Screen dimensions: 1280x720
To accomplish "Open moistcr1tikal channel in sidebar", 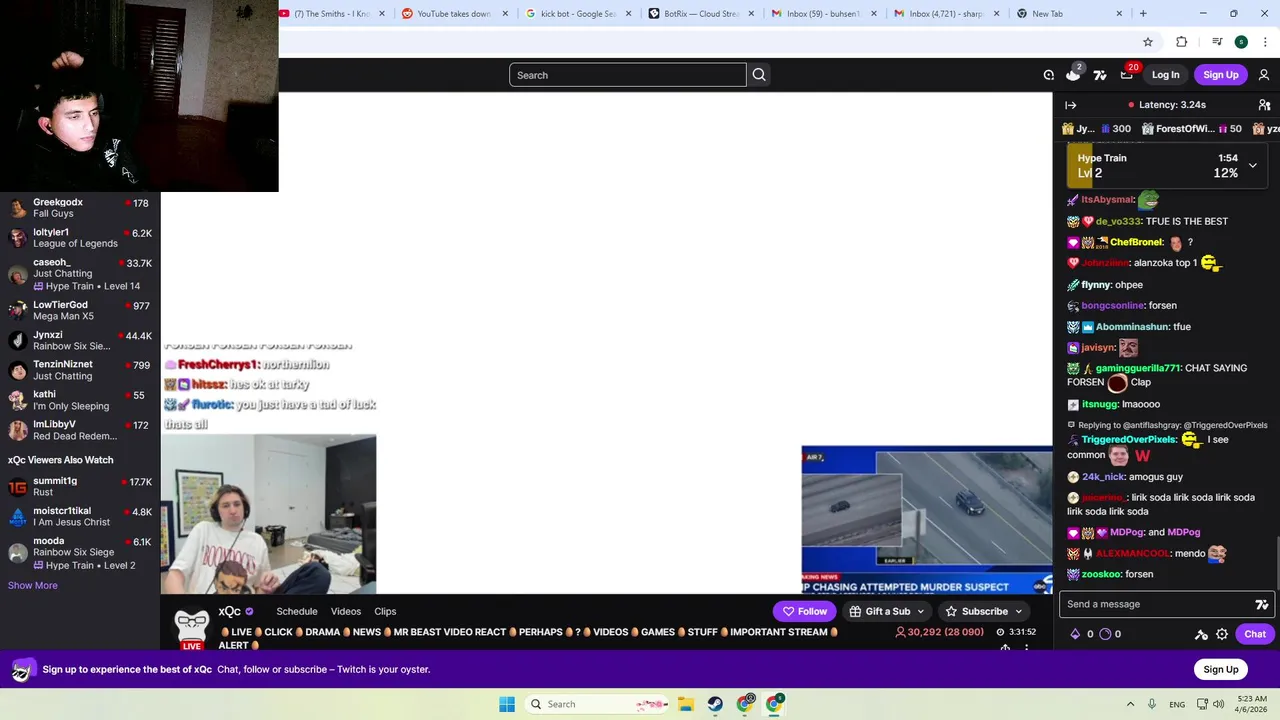I will [80, 517].
